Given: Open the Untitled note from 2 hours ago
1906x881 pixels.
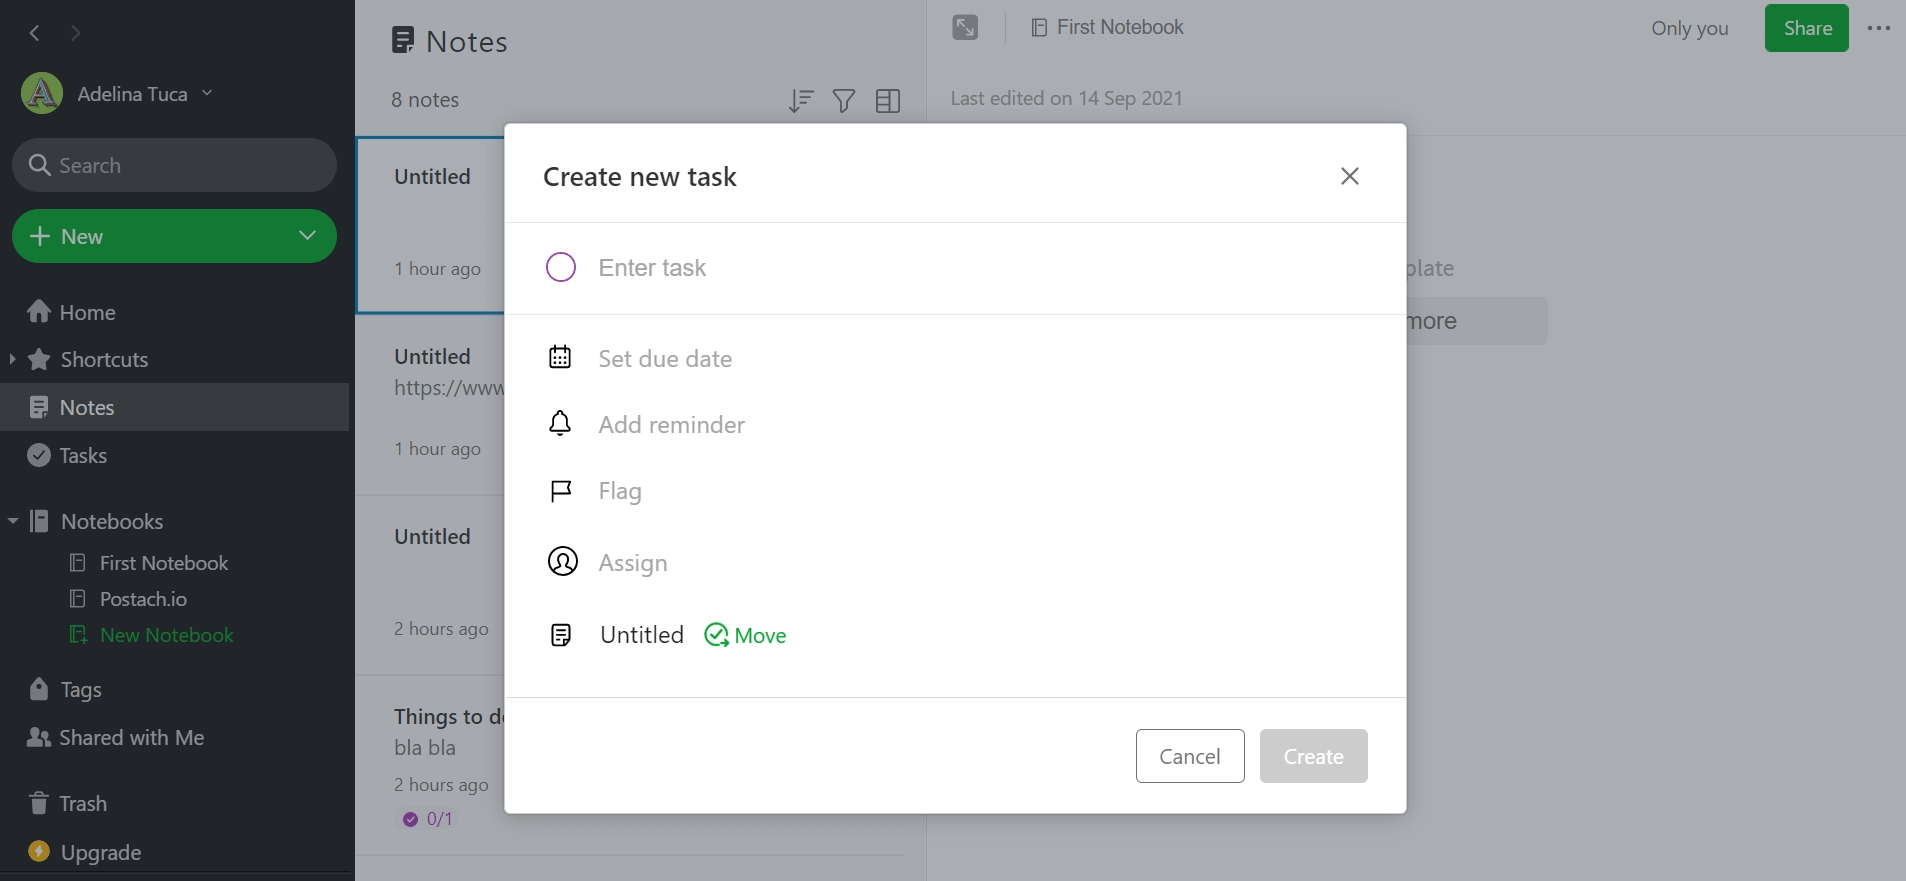Looking at the screenshot, I should click(x=431, y=585).
